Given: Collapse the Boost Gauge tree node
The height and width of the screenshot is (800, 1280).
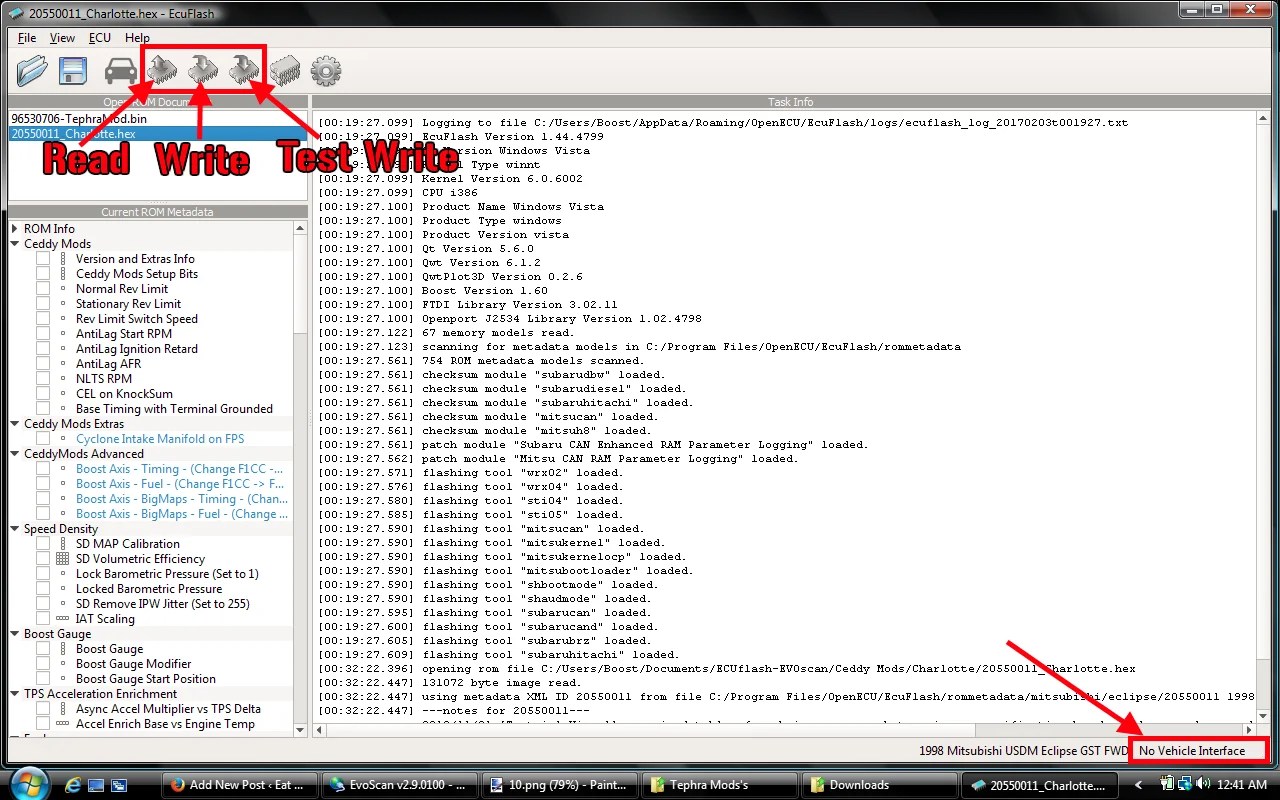Looking at the screenshot, I should tap(15, 633).
